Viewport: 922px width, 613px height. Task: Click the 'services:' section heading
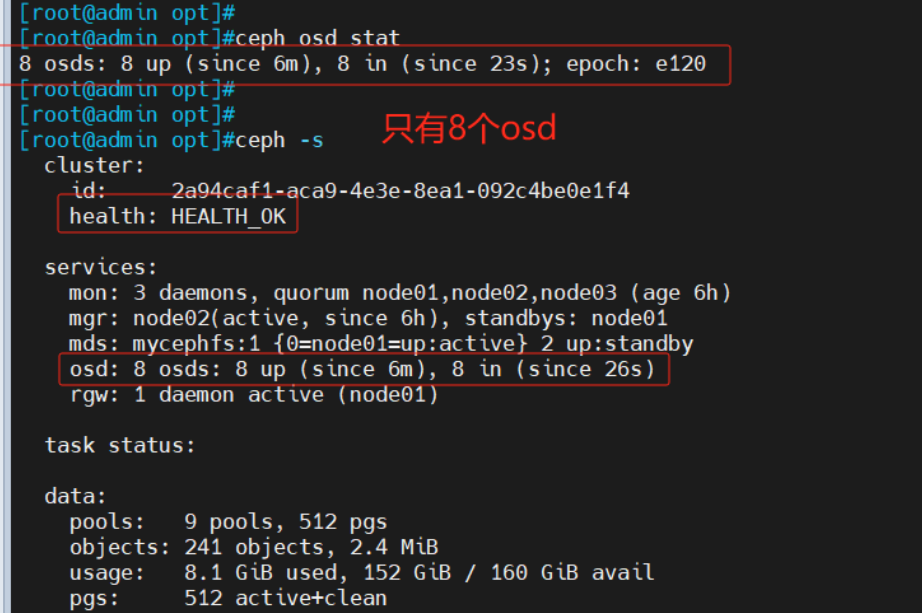coord(101,268)
